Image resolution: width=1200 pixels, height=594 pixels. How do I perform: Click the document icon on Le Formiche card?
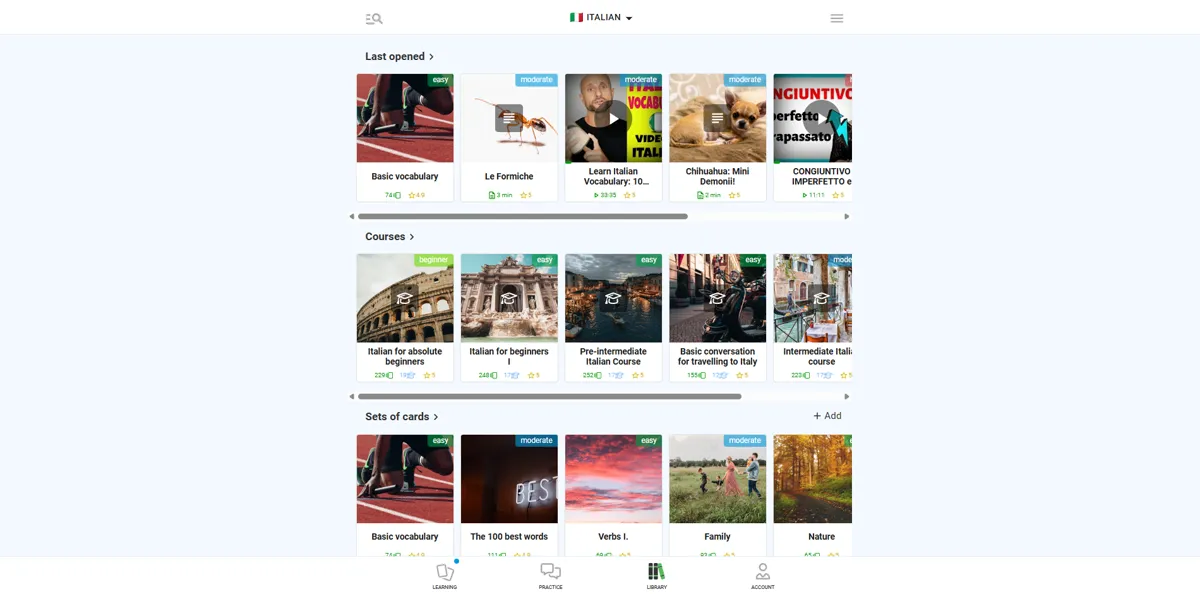[x=509, y=117]
